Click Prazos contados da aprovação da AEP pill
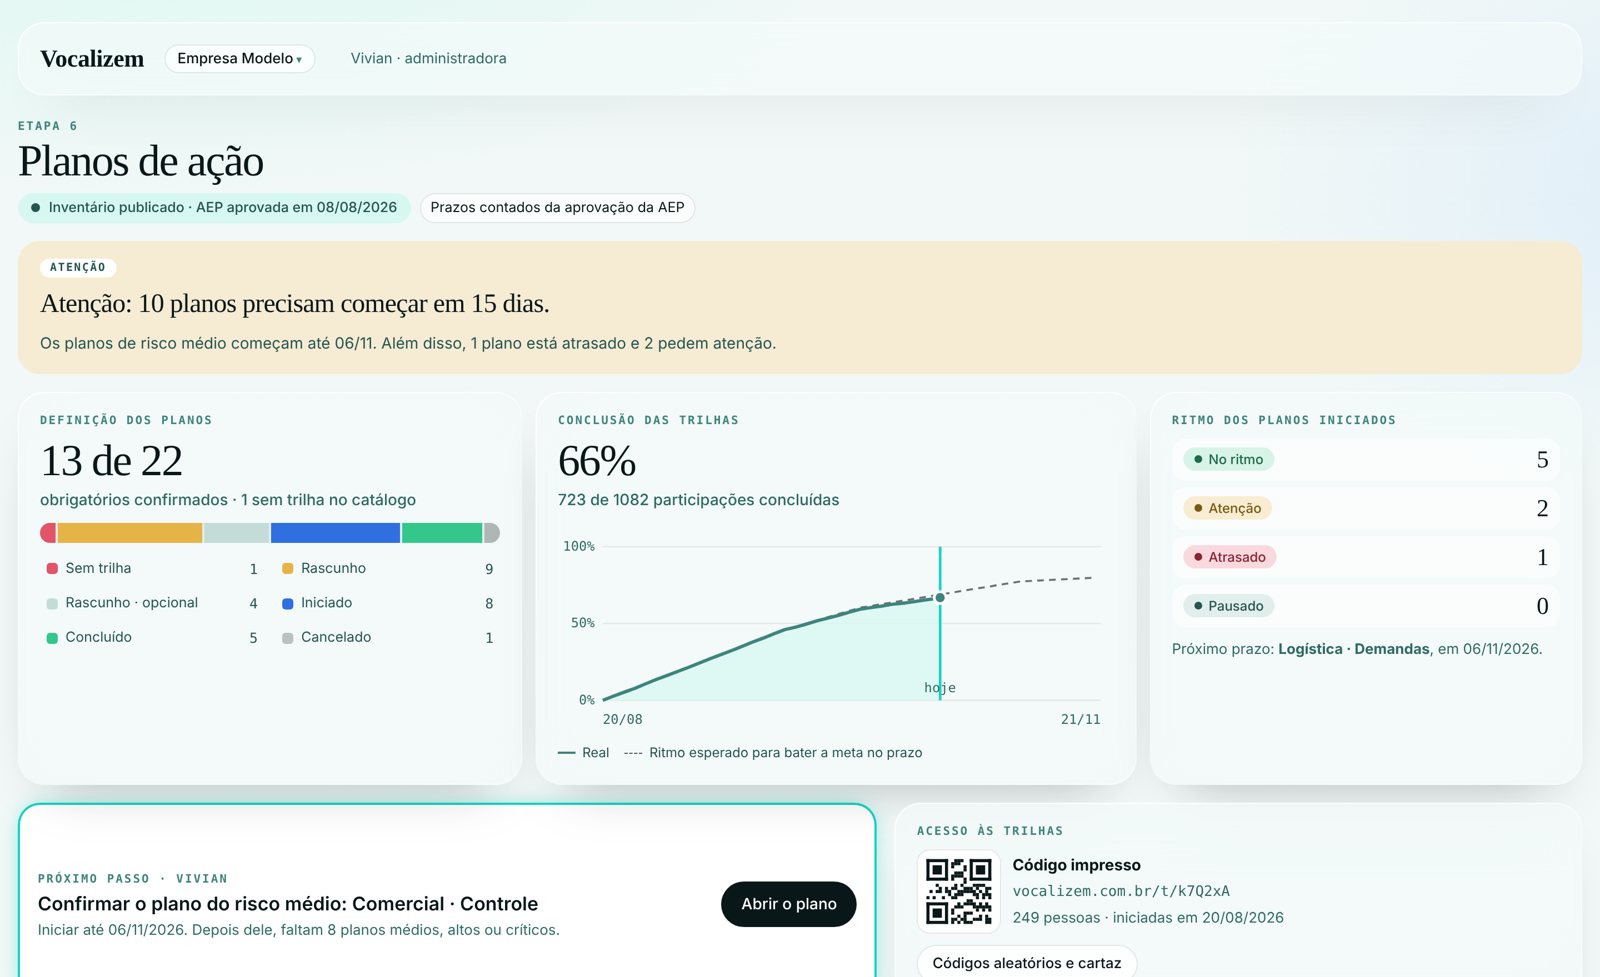This screenshot has height=977, width=1600. click(x=557, y=208)
